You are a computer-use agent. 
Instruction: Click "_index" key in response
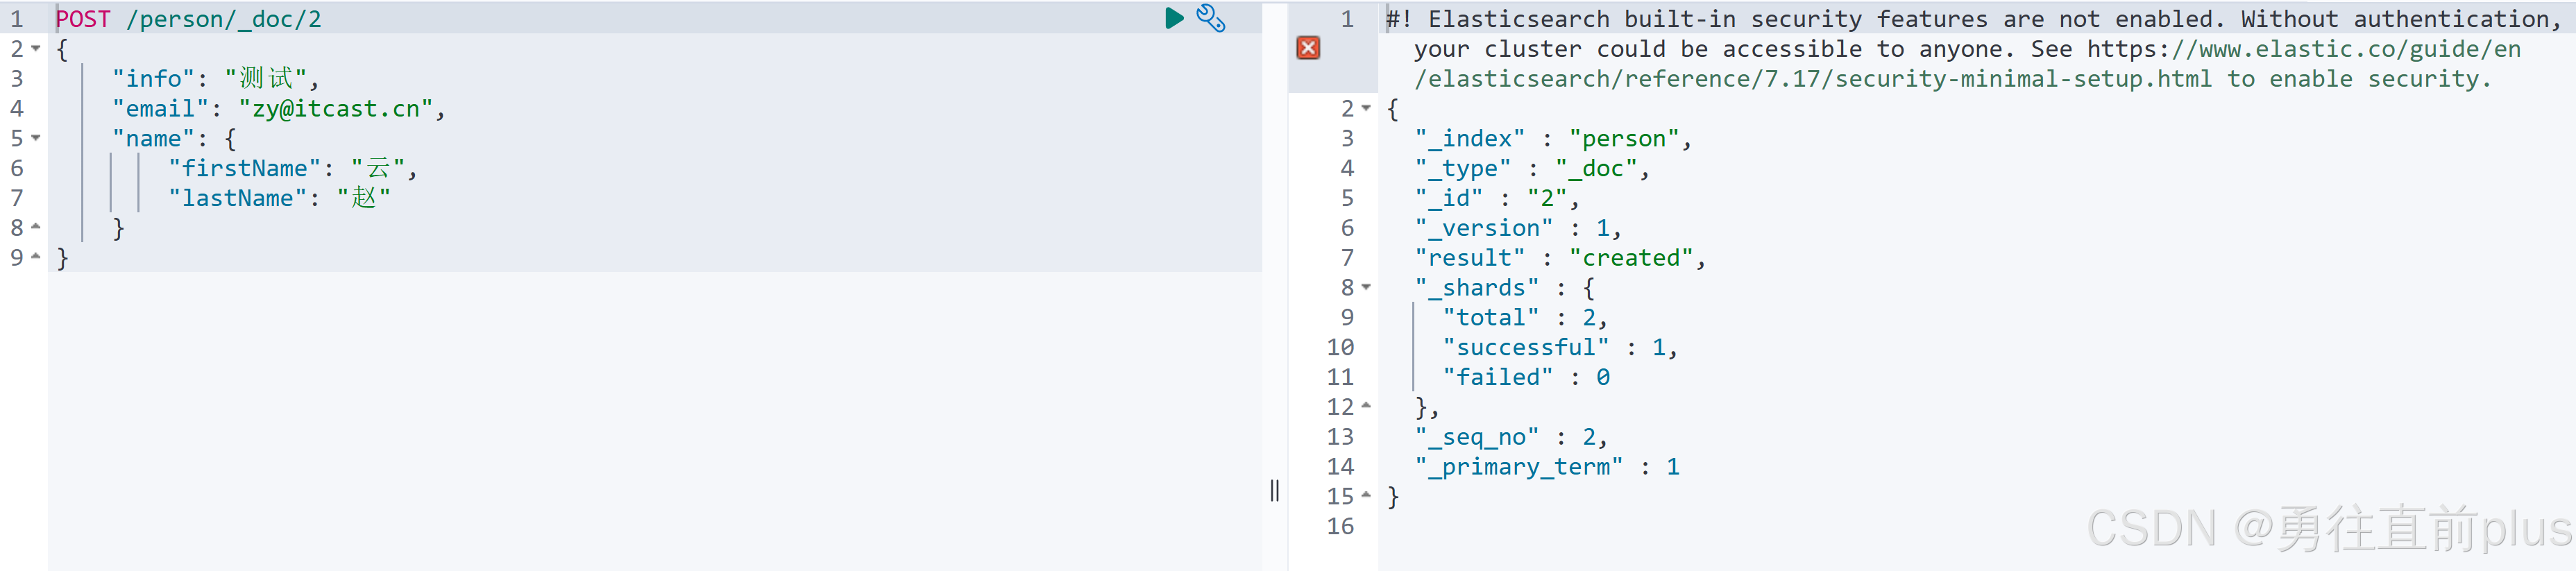(x=1469, y=138)
